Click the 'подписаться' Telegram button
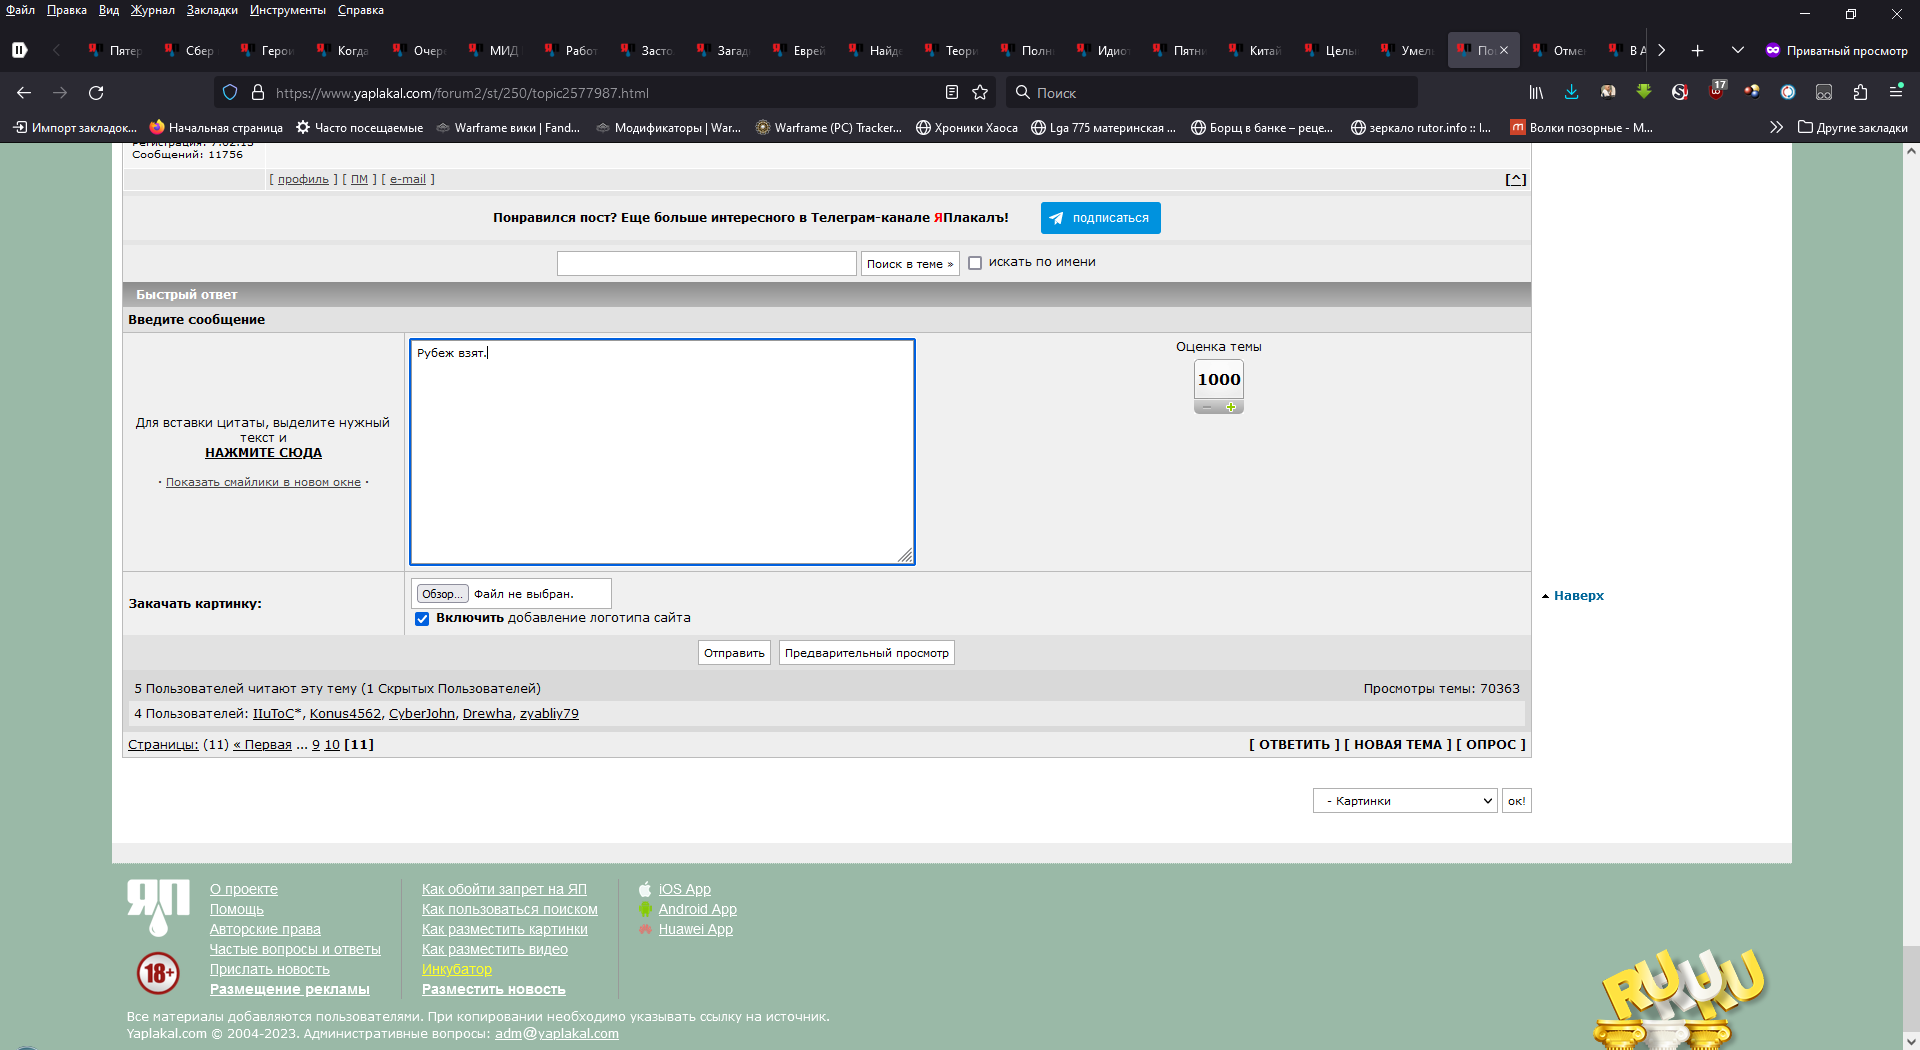The height and width of the screenshot is (1050, 1920). point(1101,218)
